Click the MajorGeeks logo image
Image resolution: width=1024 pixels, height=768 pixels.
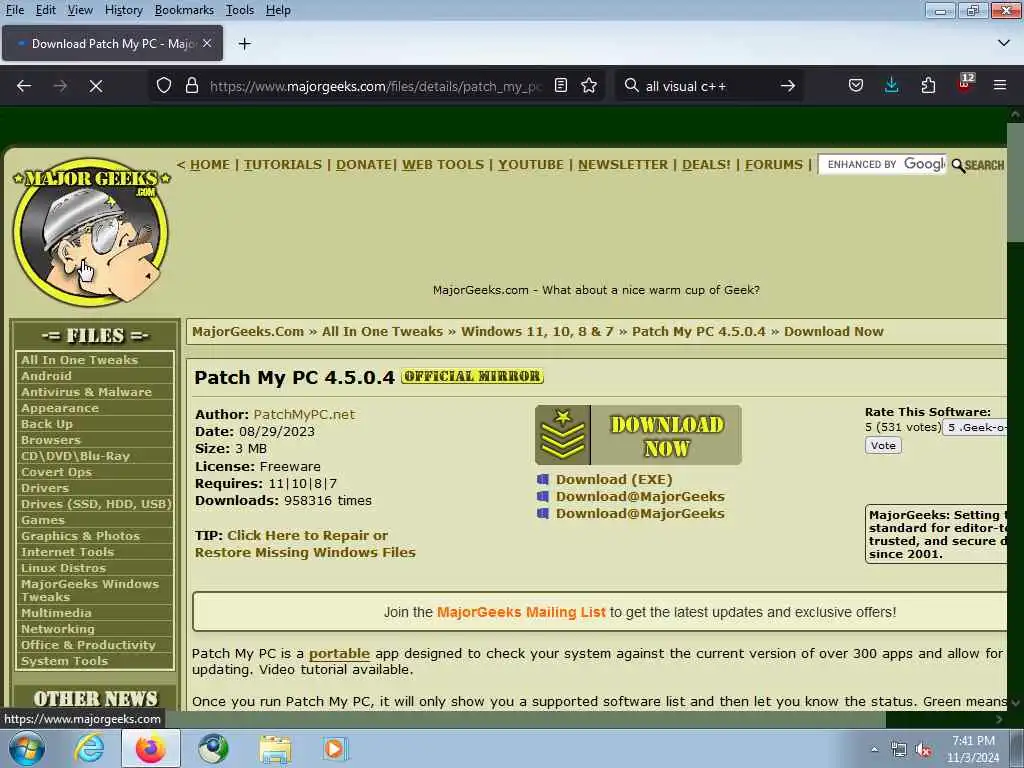91,232
